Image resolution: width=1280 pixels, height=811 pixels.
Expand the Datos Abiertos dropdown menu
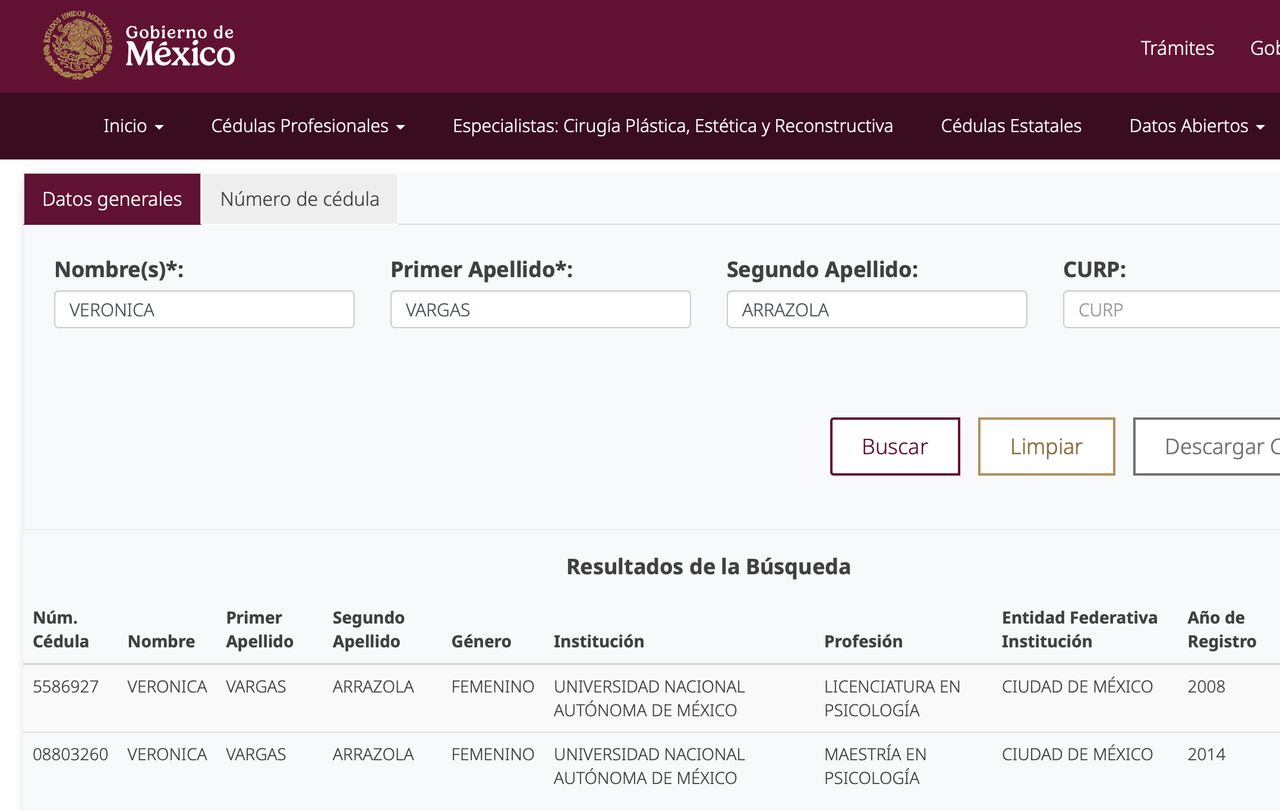point(1197,126)
